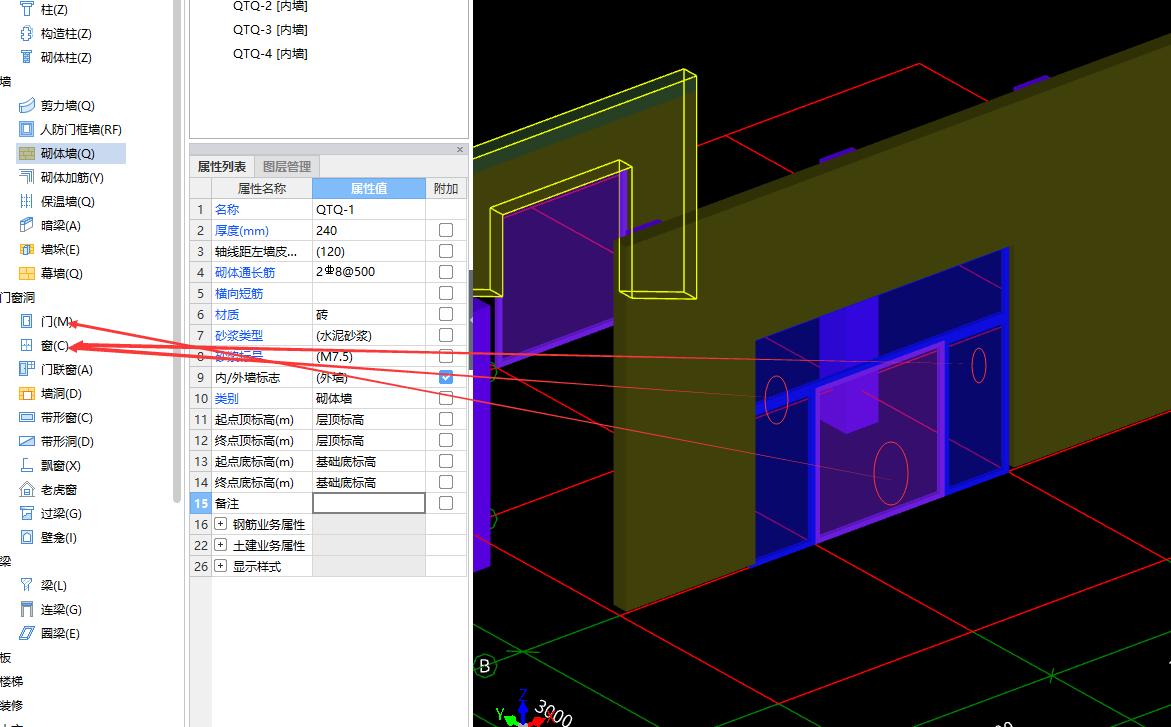The image size is (1171, 727).
Task: Open the 装修 category in component list
Action: tap(11, 705)
